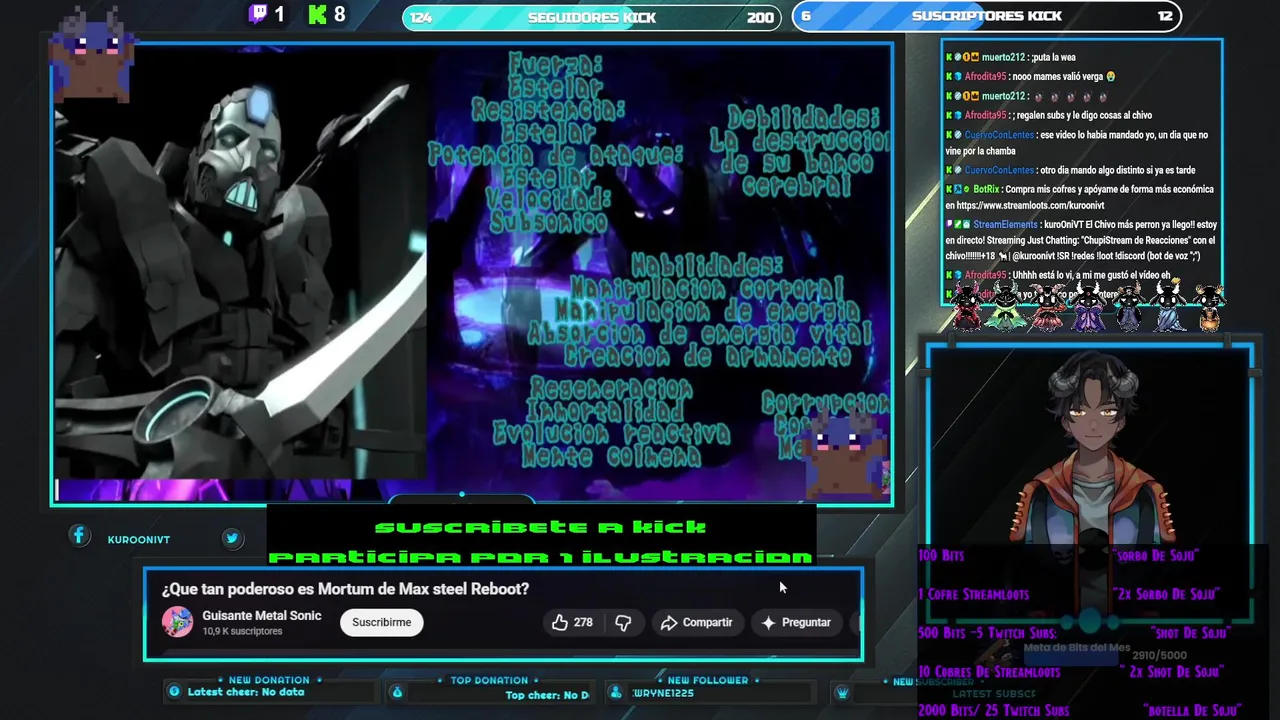Click the Seguidores Kick progress bar
This screenshot has height=720, width=1280.
pyautogui.click(x=591, y=17)
